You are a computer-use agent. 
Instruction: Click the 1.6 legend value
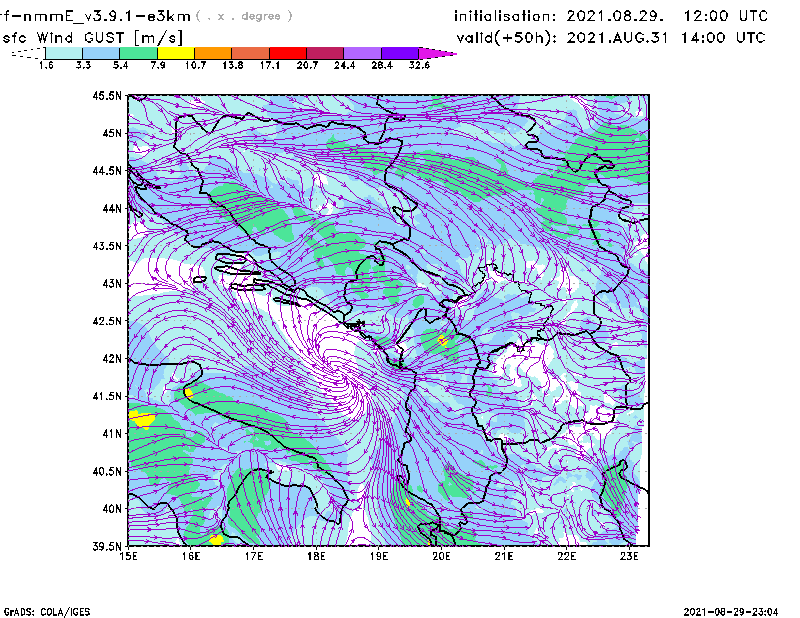(46, 65)
